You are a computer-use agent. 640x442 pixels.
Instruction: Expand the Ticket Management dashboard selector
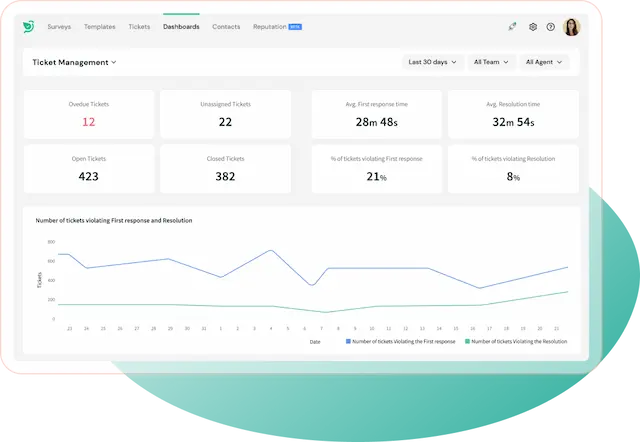tap(75, 62)
